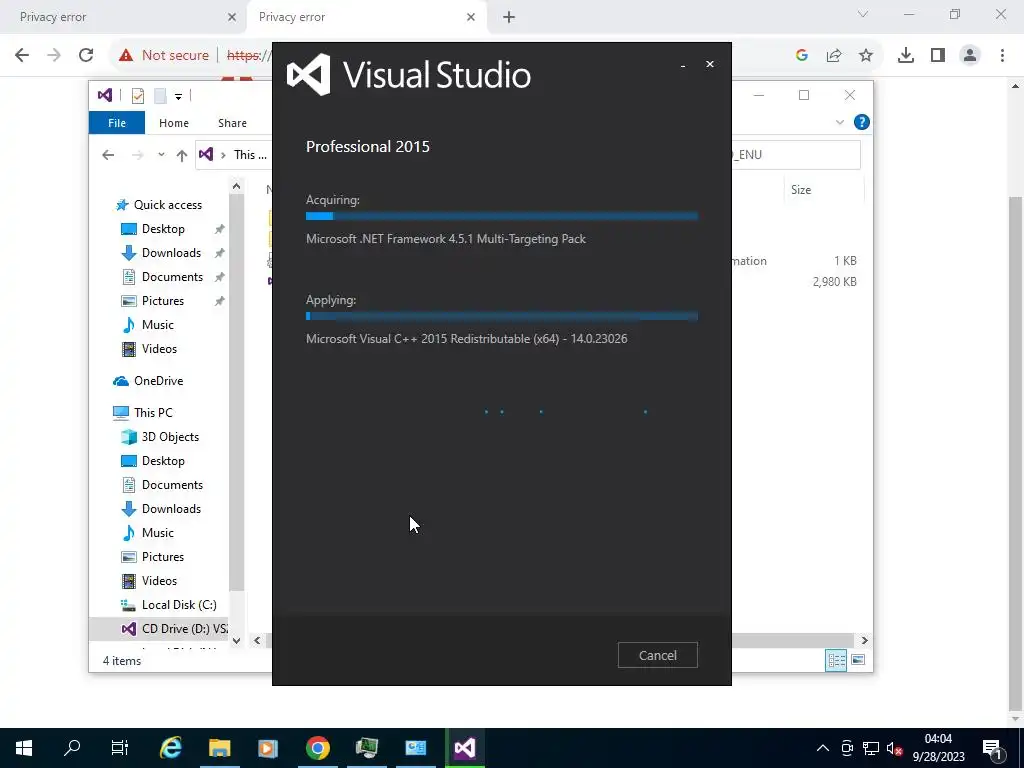Image resolution: width=1024 pixels, height=768 pixels.
Task: Click Share this page icon in Chrome
Action: 834,55
